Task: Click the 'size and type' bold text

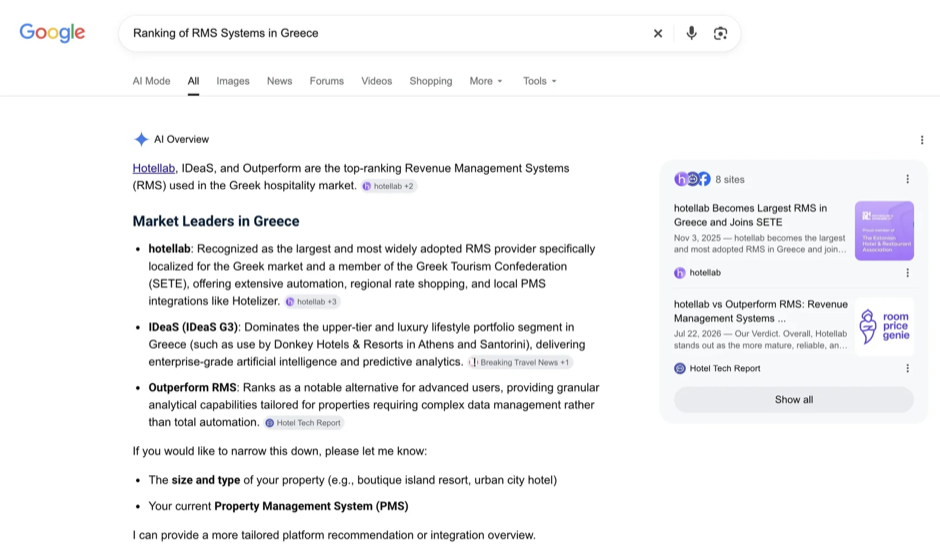Action: (206, 480)
